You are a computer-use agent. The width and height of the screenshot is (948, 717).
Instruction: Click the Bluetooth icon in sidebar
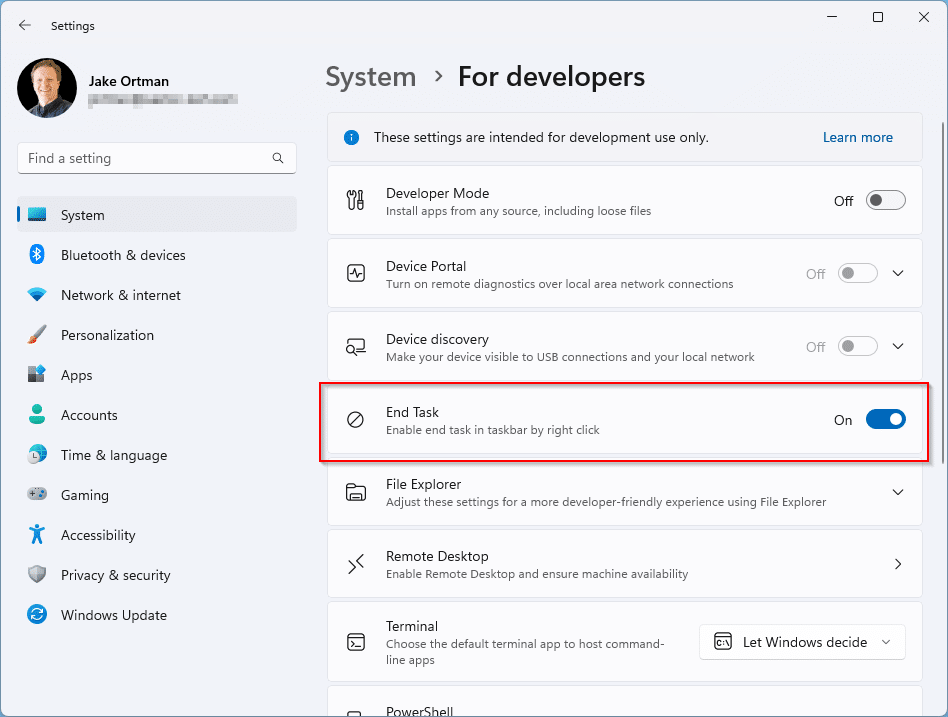coord(37,255)
